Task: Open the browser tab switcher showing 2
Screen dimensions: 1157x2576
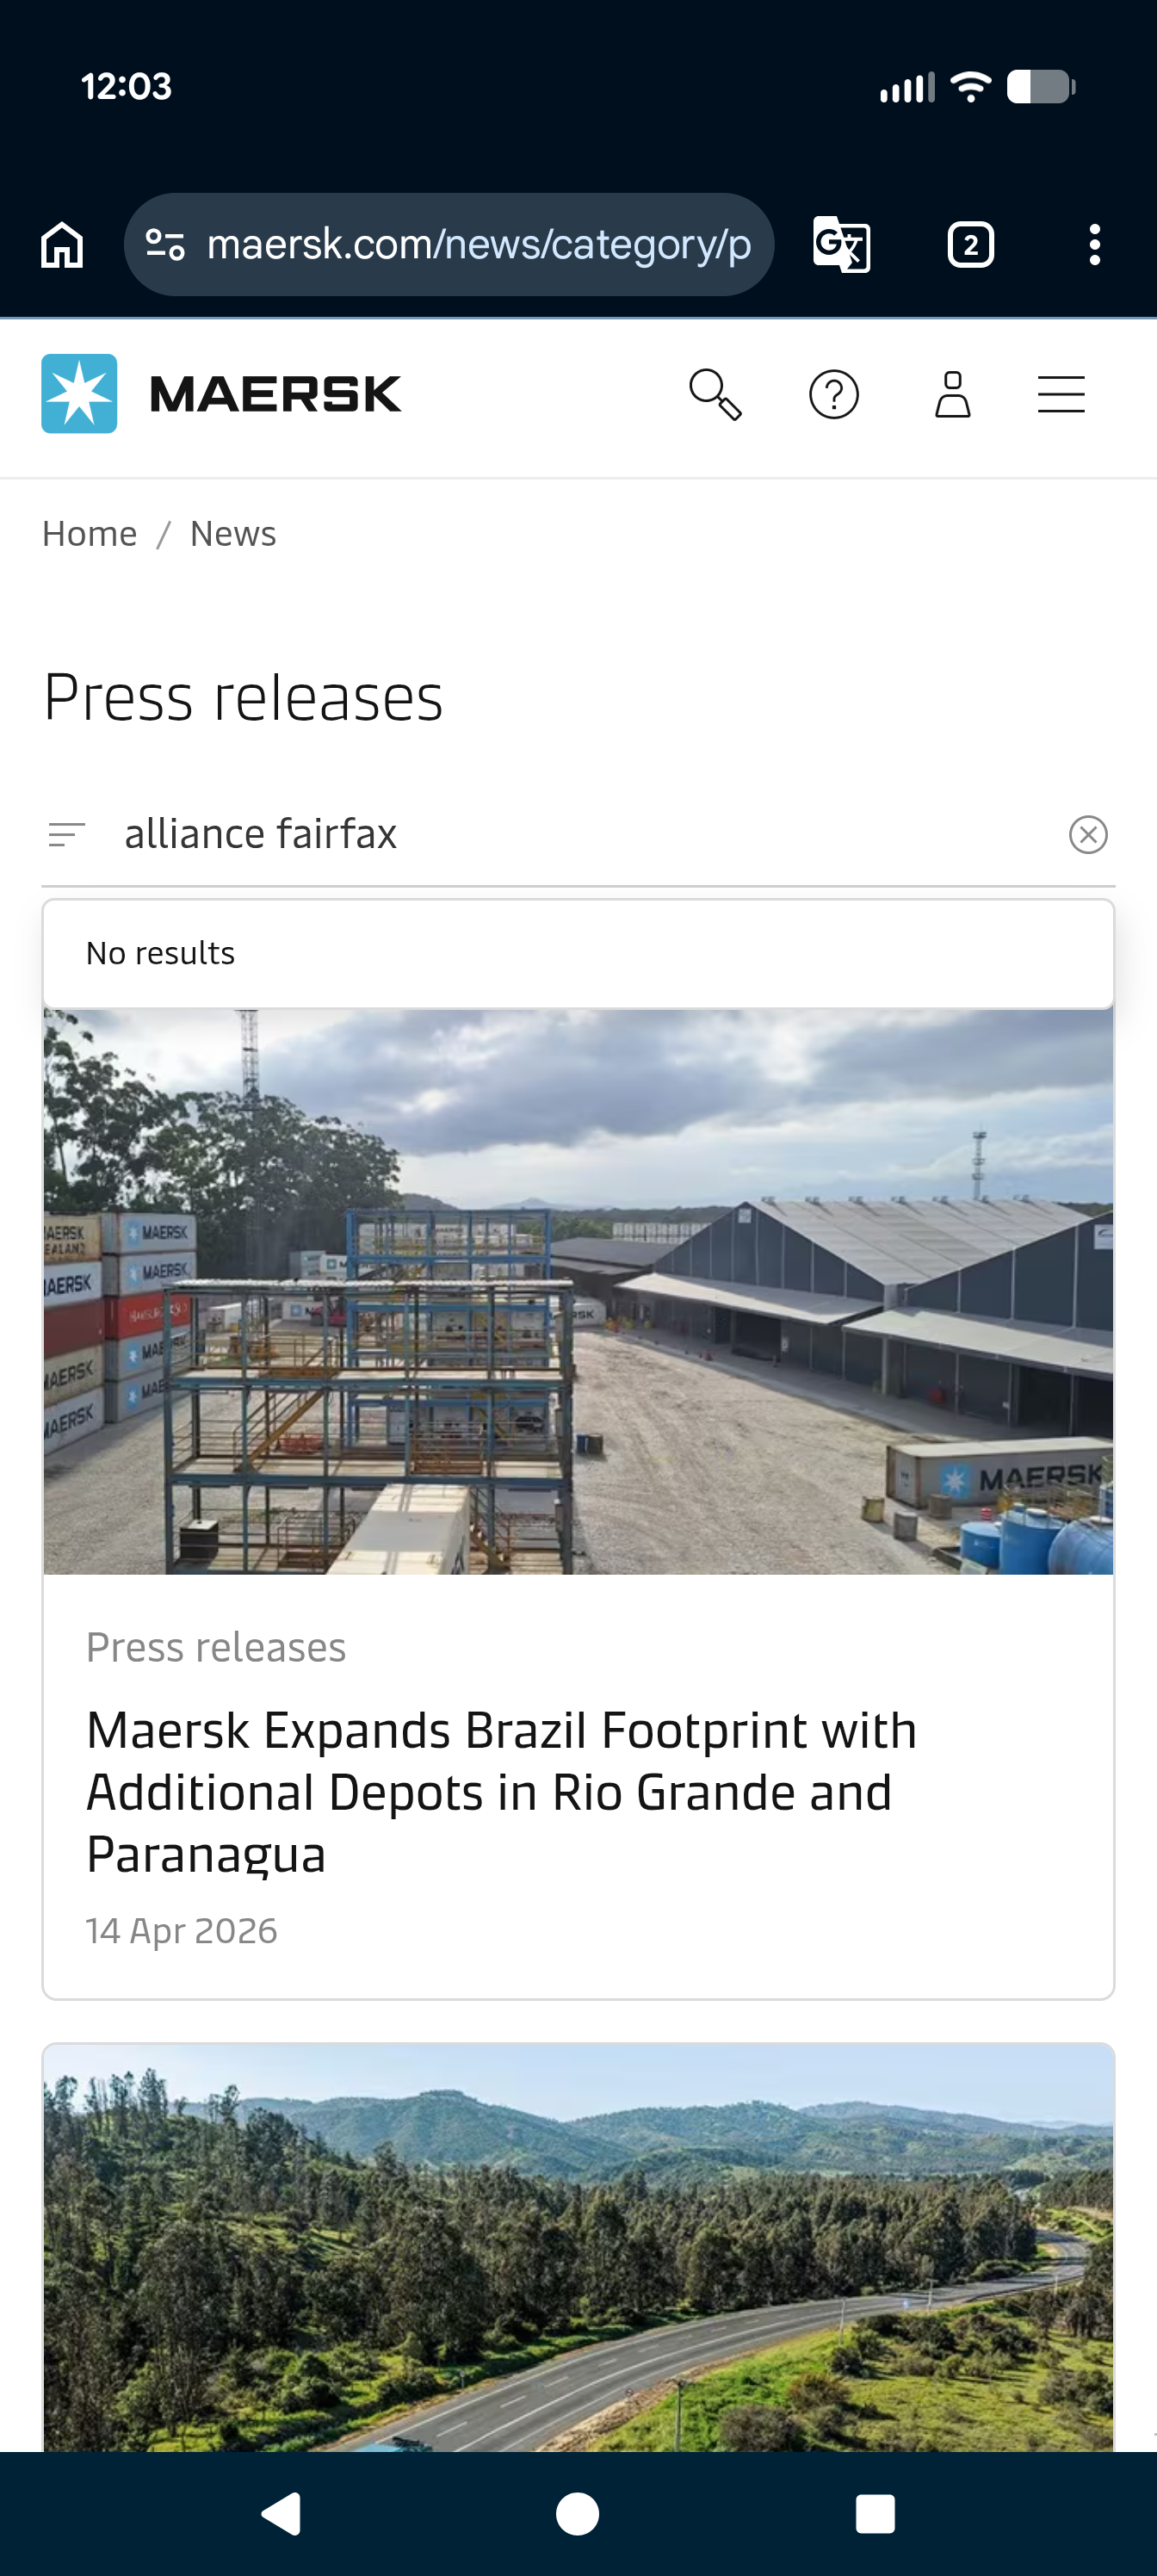Action: pyautogui.click(x=970, y=244)
